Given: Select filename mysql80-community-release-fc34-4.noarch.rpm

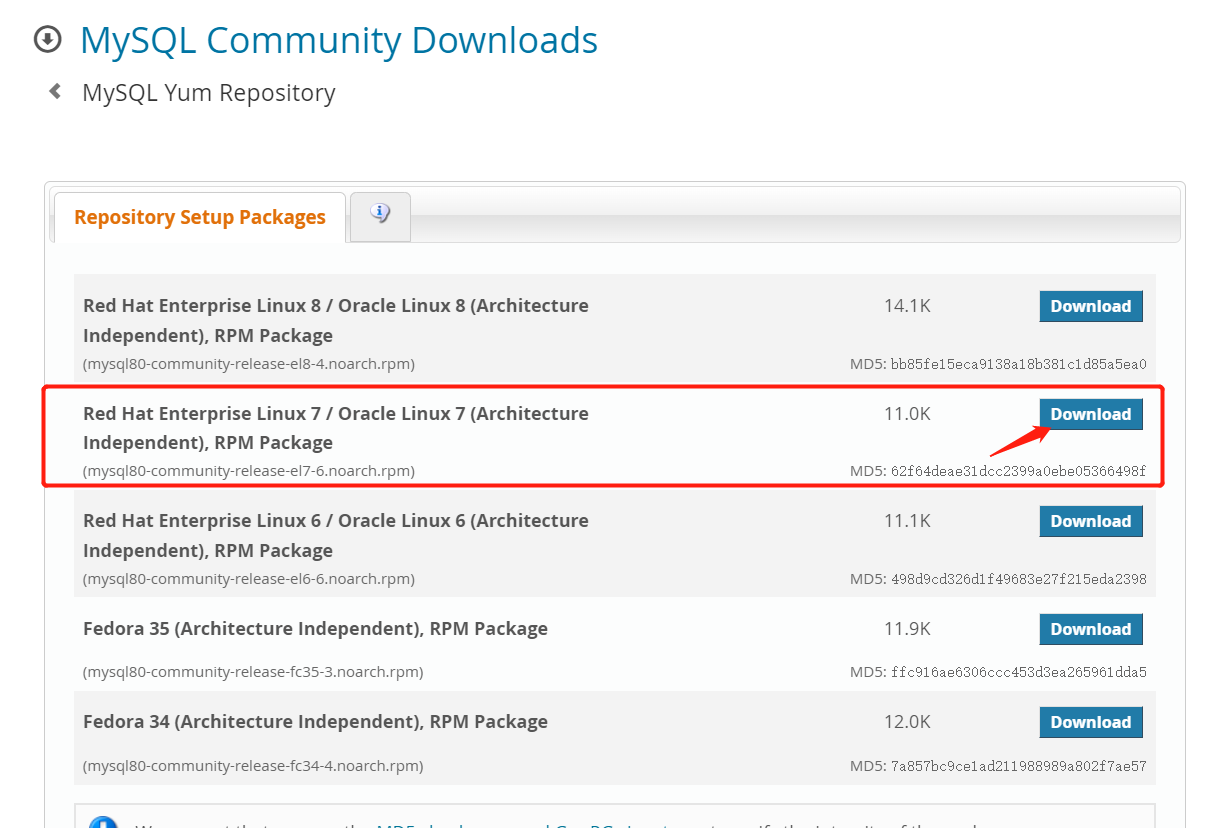Looking at the screenshot, I should (x=253, y=766).
